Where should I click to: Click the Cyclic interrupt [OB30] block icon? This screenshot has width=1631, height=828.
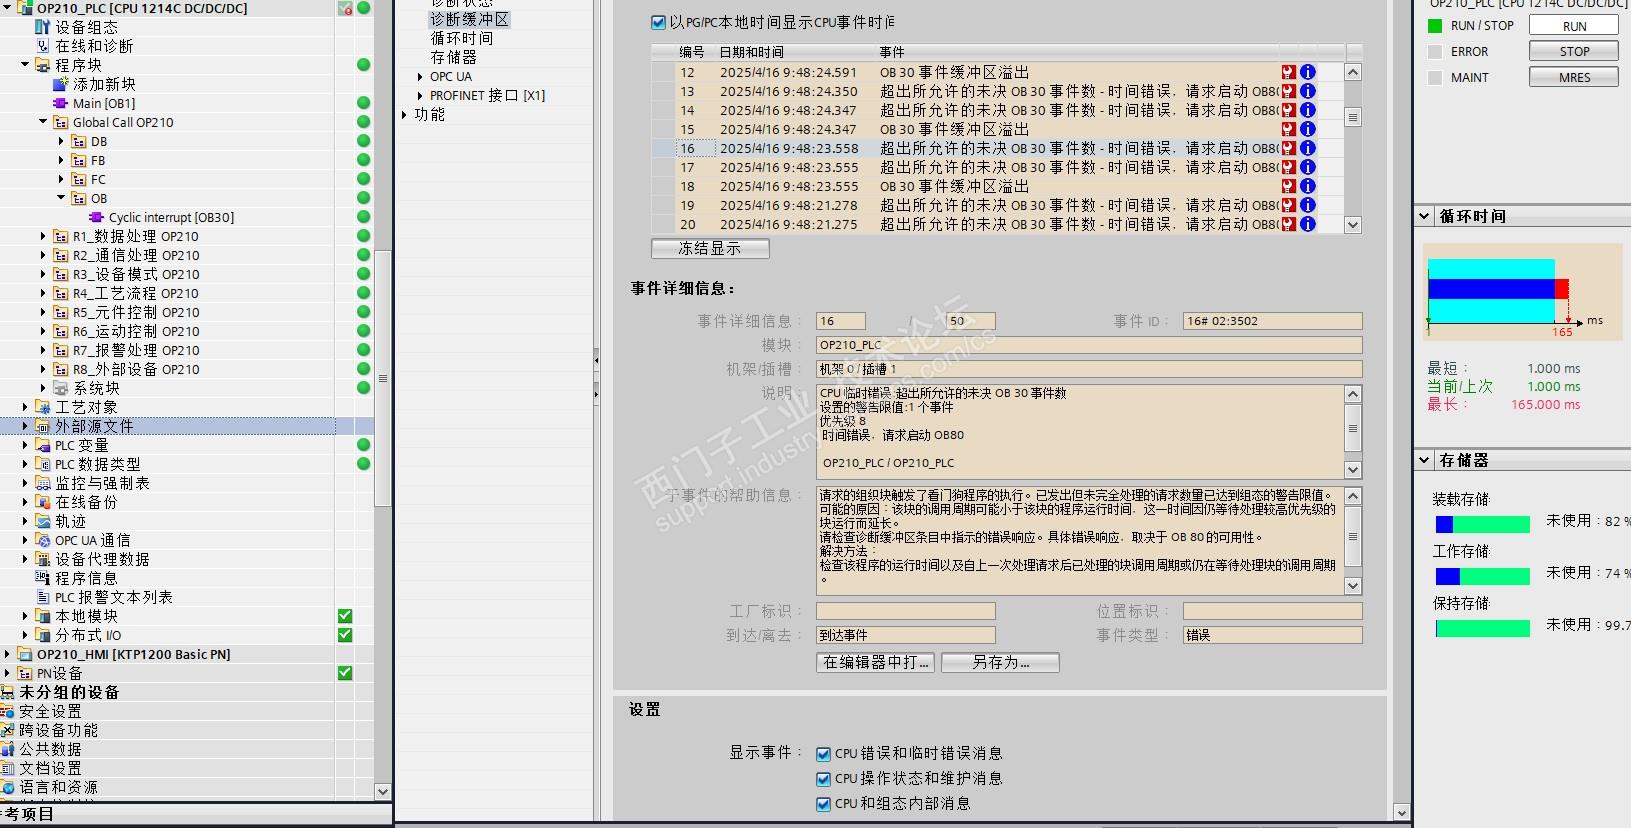pyautogui.click(x=97, y=217)
